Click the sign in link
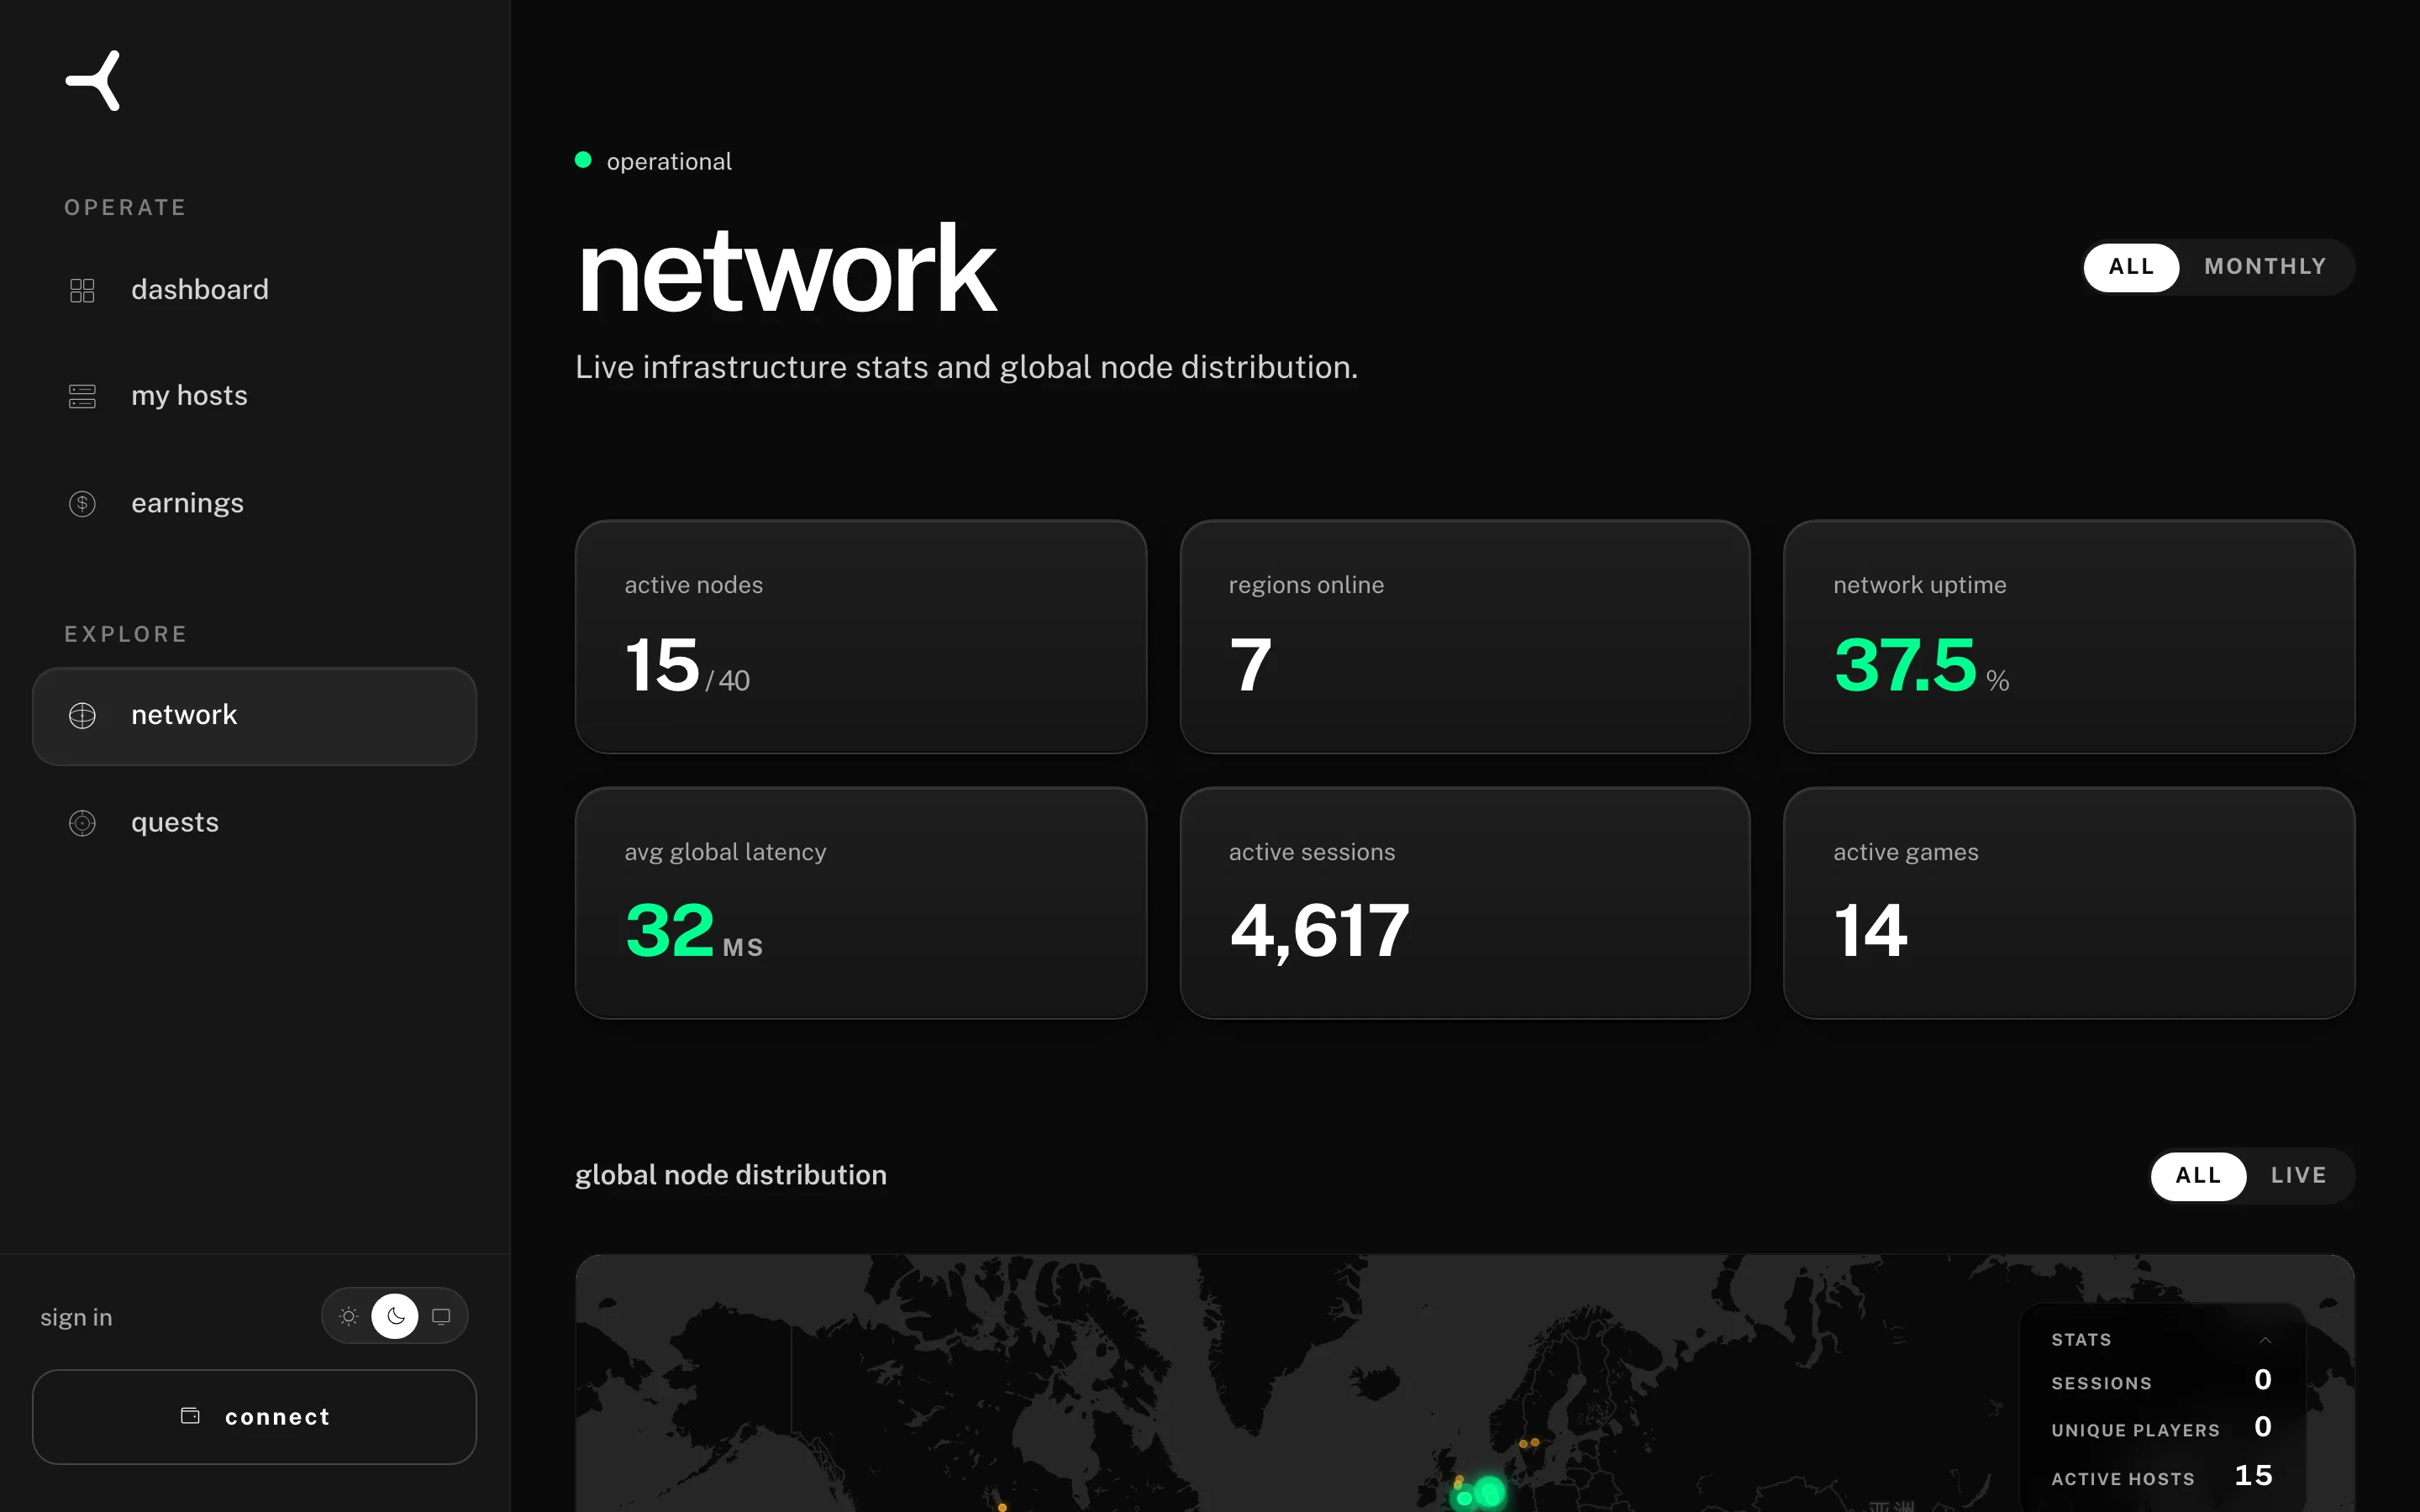Image resolution: width=2420 pixels, height=1512 pixels. pos(76,1317)
